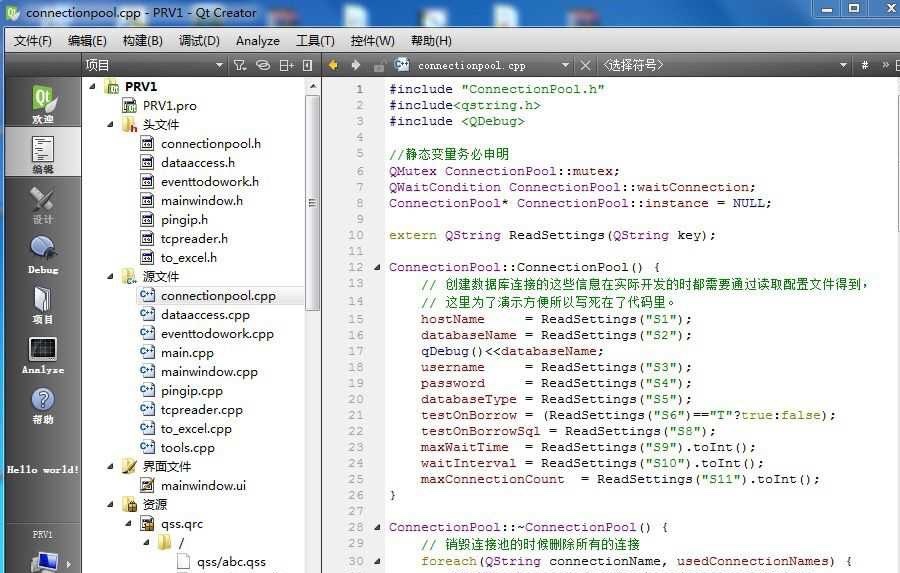Viewport: 900px width, 573px height.
Task: Select connectionpool.cpp in source files
Action: (x=218, y=296)
